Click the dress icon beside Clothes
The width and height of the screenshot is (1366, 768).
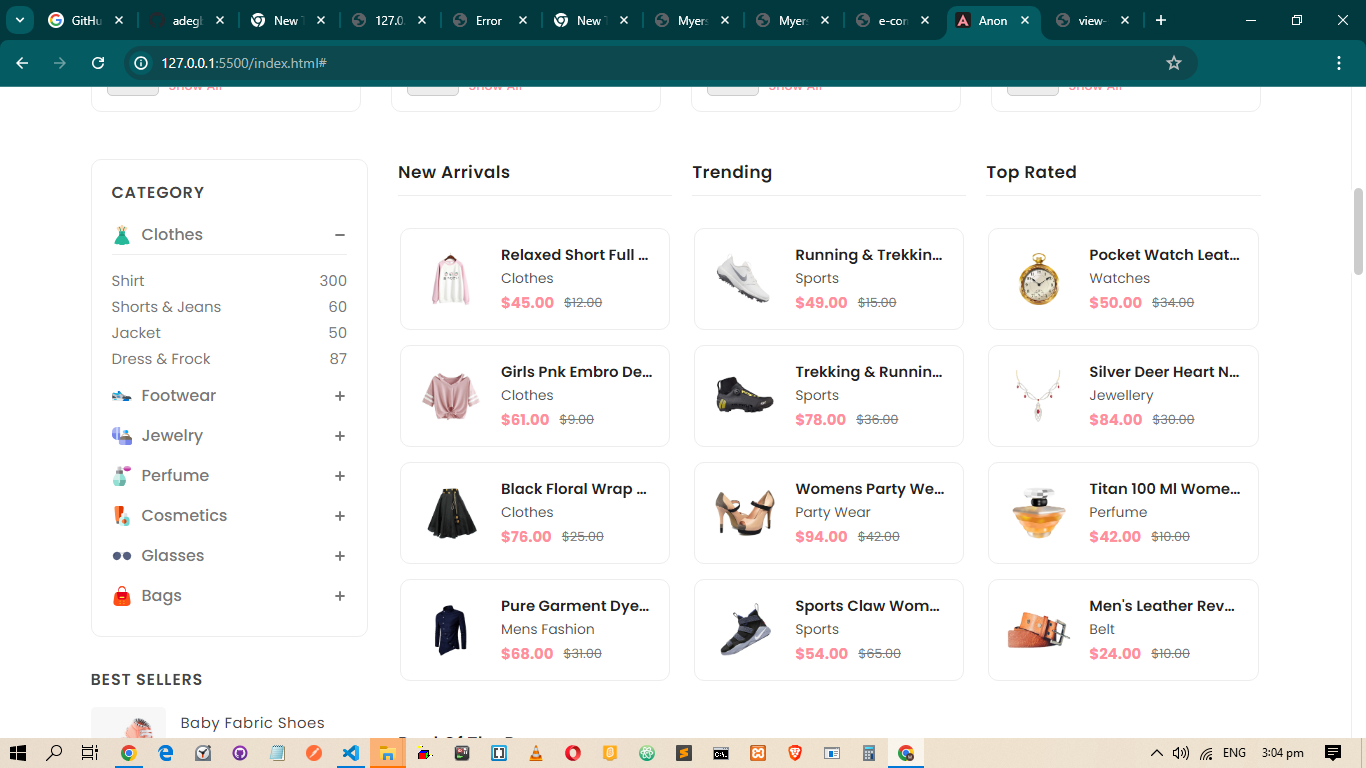tap(121, 235)
